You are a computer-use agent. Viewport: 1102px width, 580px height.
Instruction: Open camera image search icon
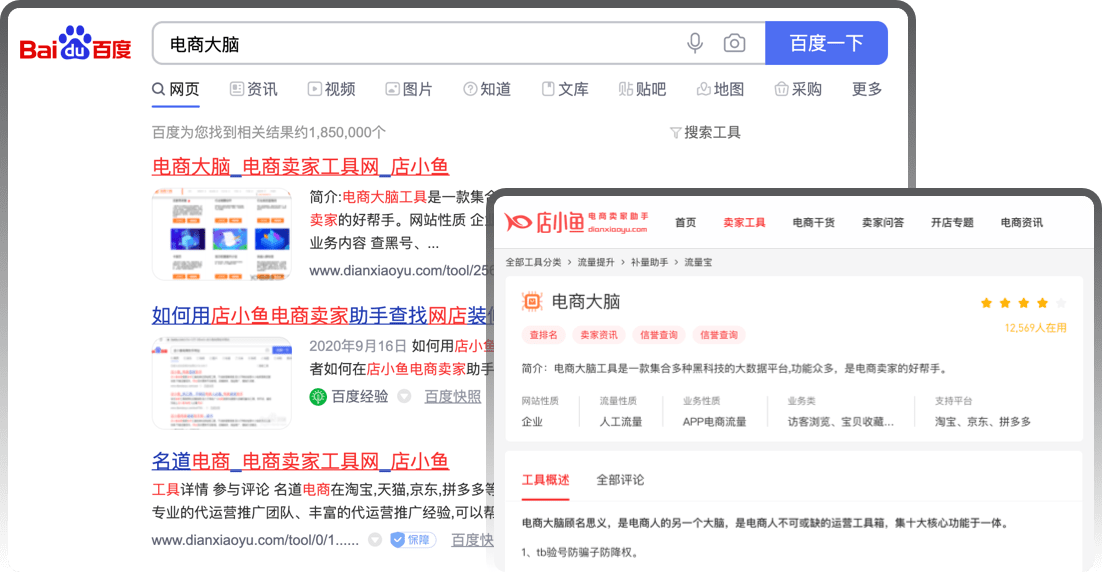click(735, 44)
